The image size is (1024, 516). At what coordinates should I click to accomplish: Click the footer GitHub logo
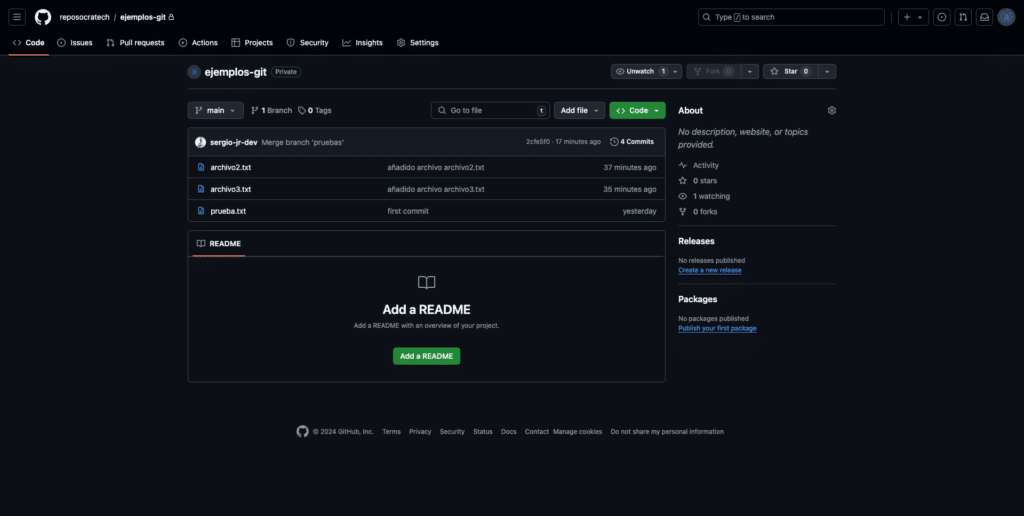(x=302, y=431)
